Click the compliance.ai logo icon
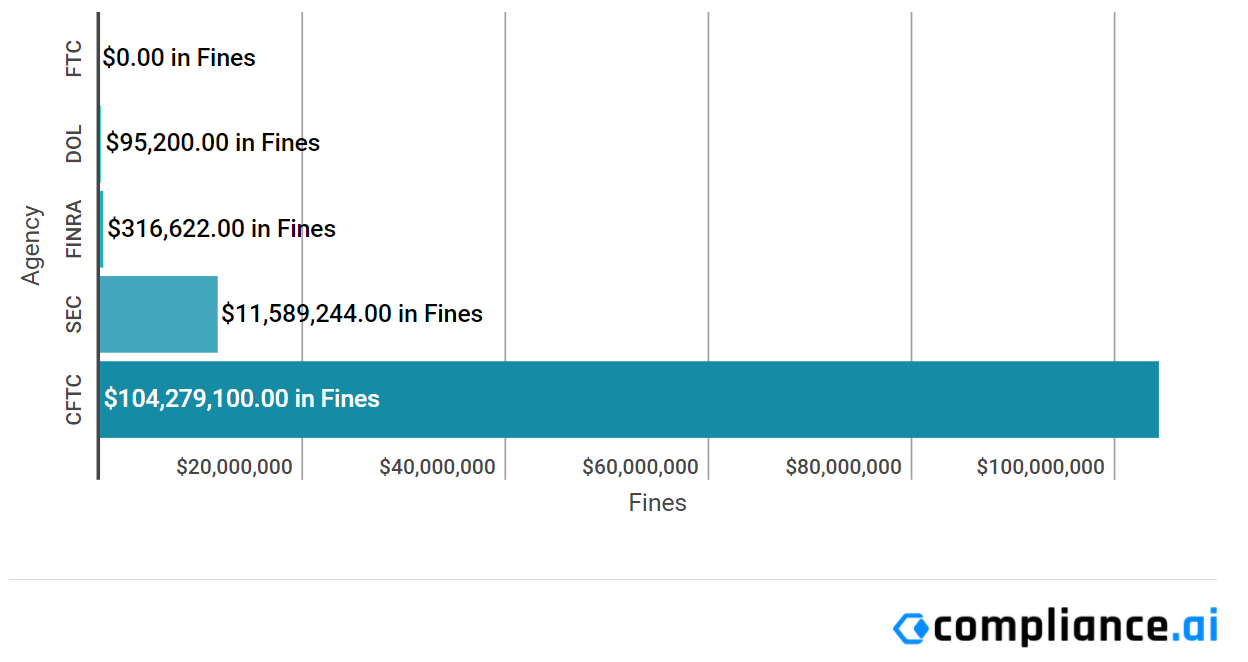 pos(910,627)
